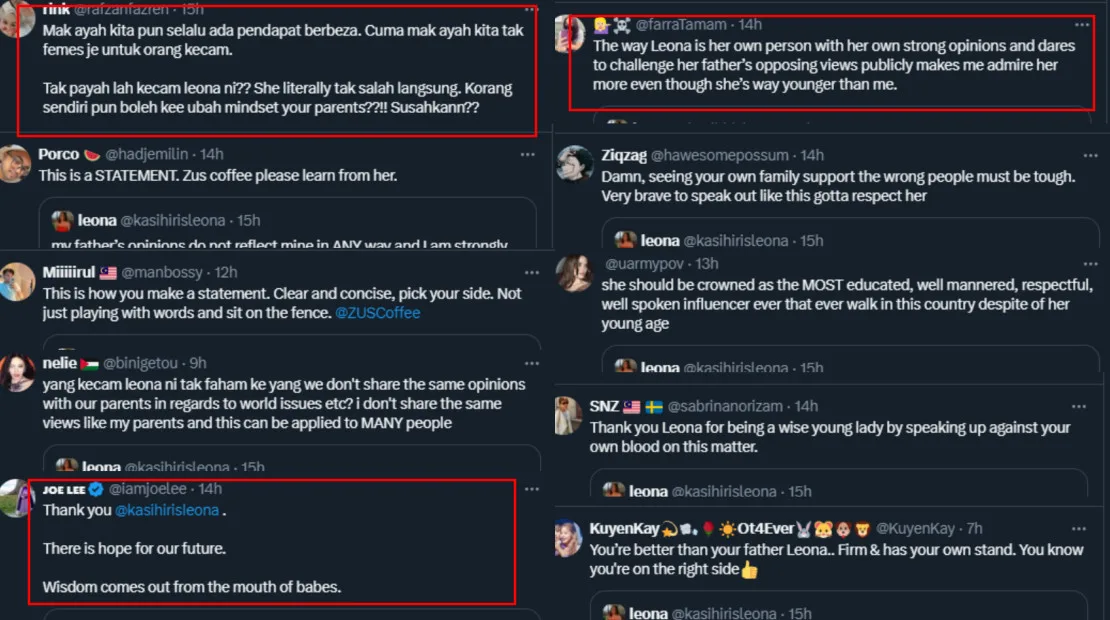Click the @sabrinanorizam username handle

coord(727,406)
